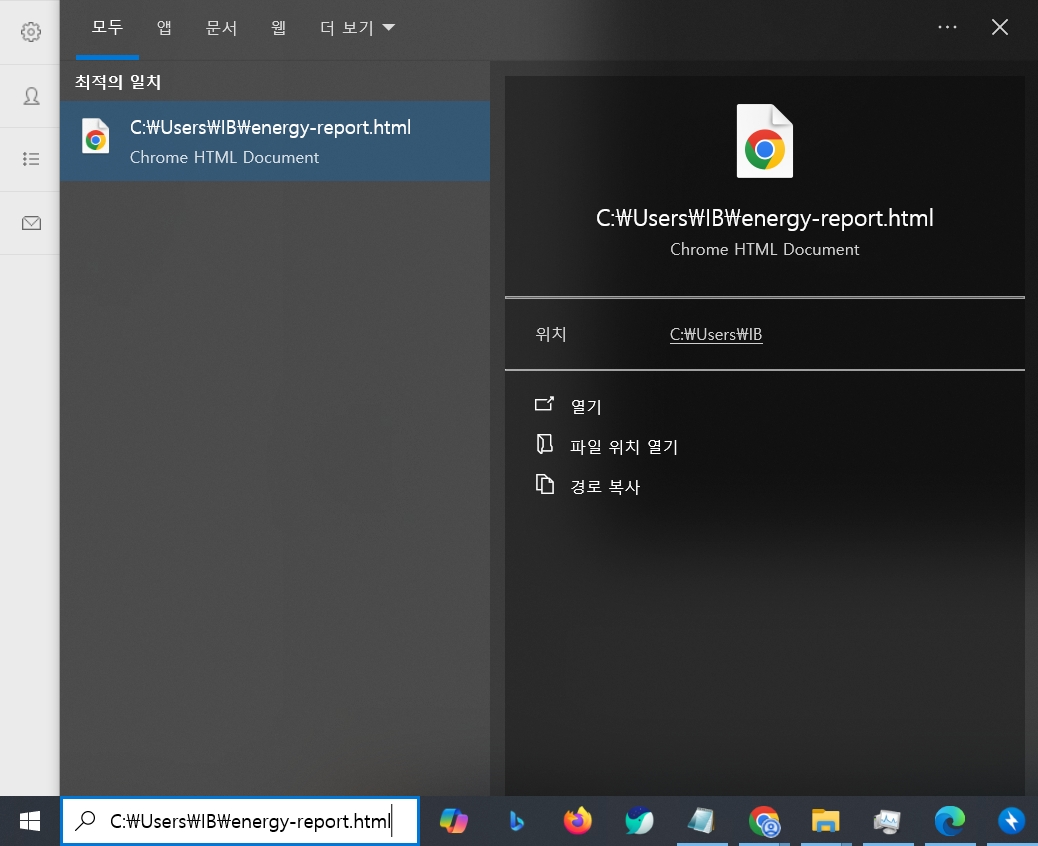Open File Explorer from the taskbar

[x=826, y=821]
